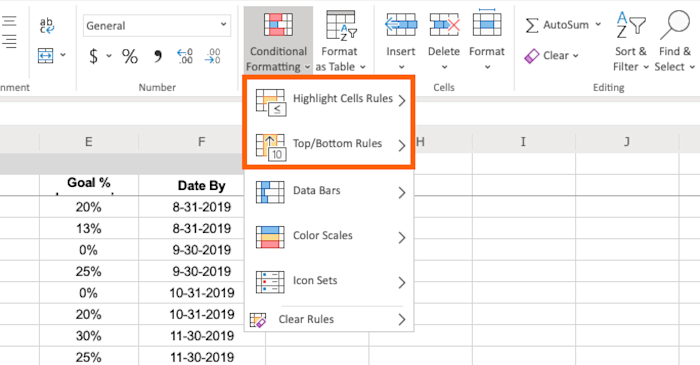Apply comma style number format

(x=158, y=56)
